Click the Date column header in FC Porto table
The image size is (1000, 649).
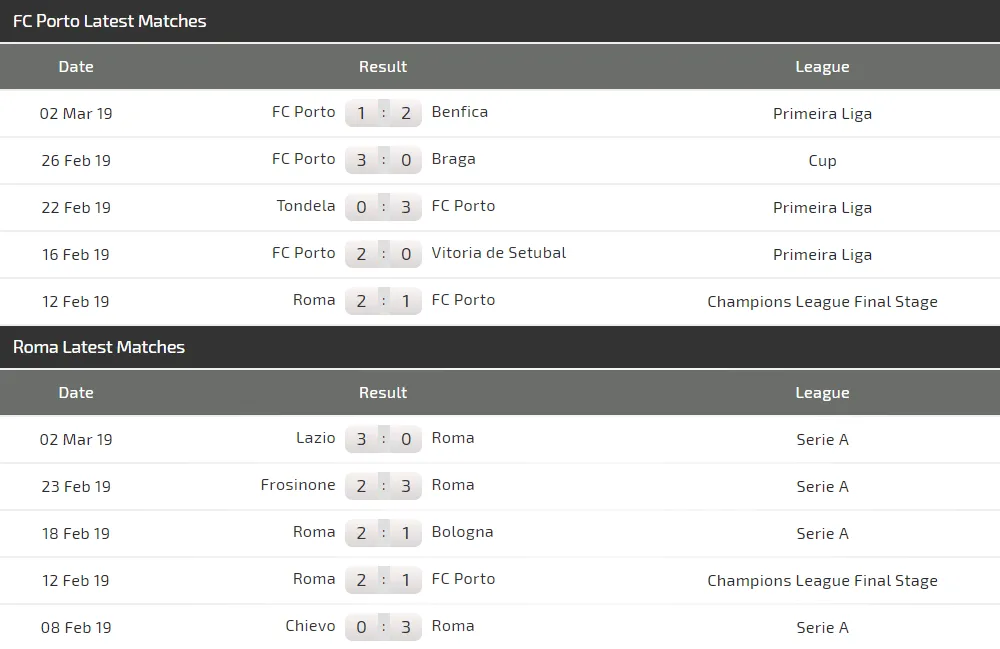tap(76, 67)
